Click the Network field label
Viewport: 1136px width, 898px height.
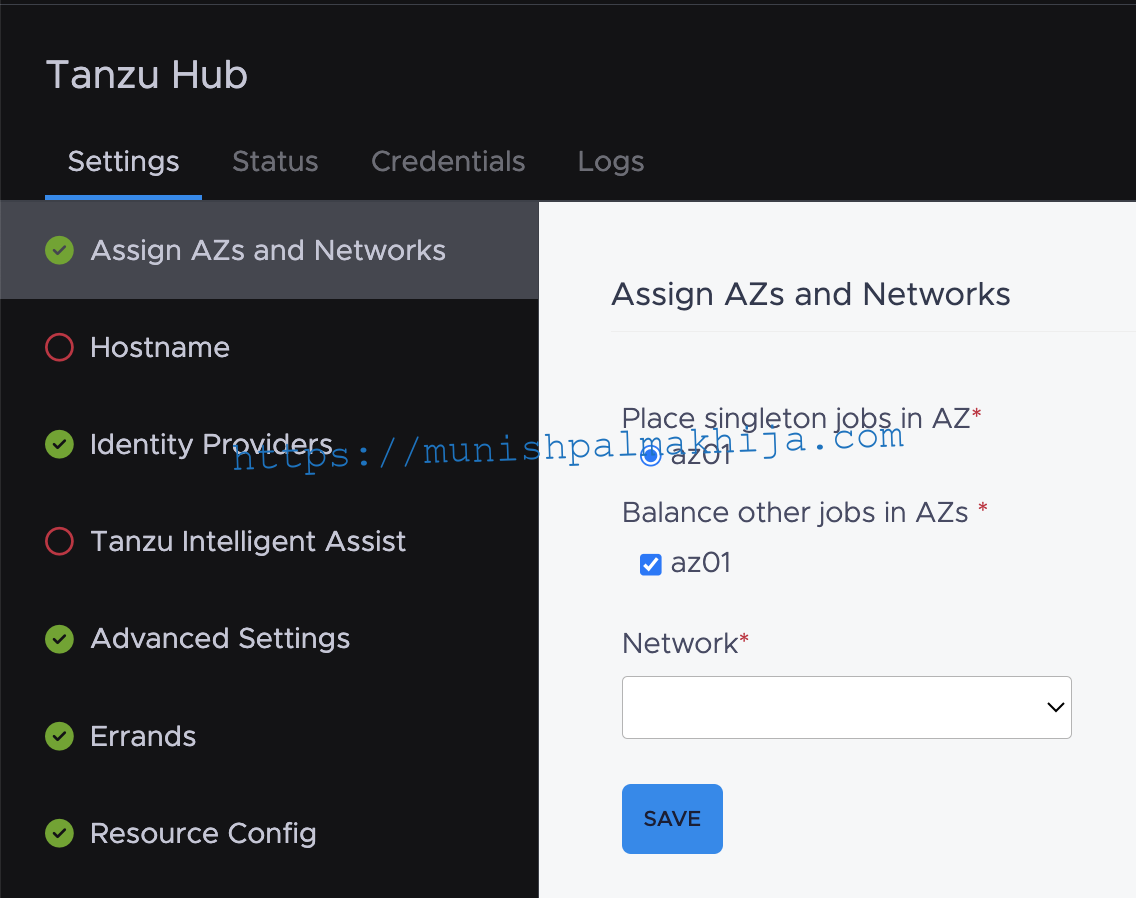coord(685,643)
